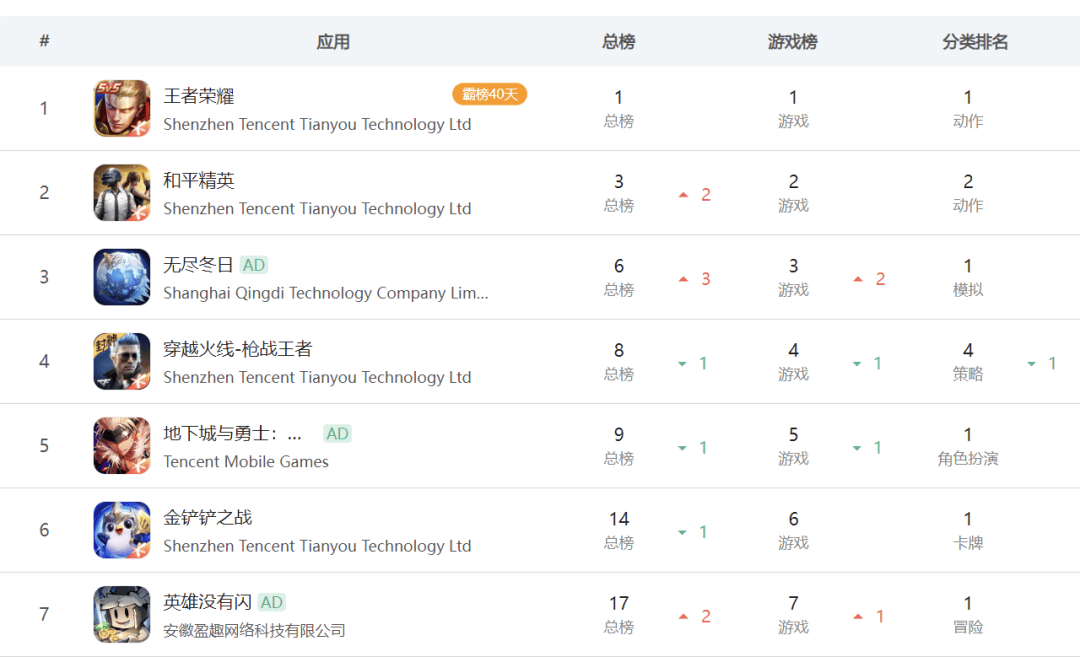This screenshot has width=1080, height=657.
Task: Click the 地下城与勇士 game icon
Action: pyautogui.click(x=122, y=446)
